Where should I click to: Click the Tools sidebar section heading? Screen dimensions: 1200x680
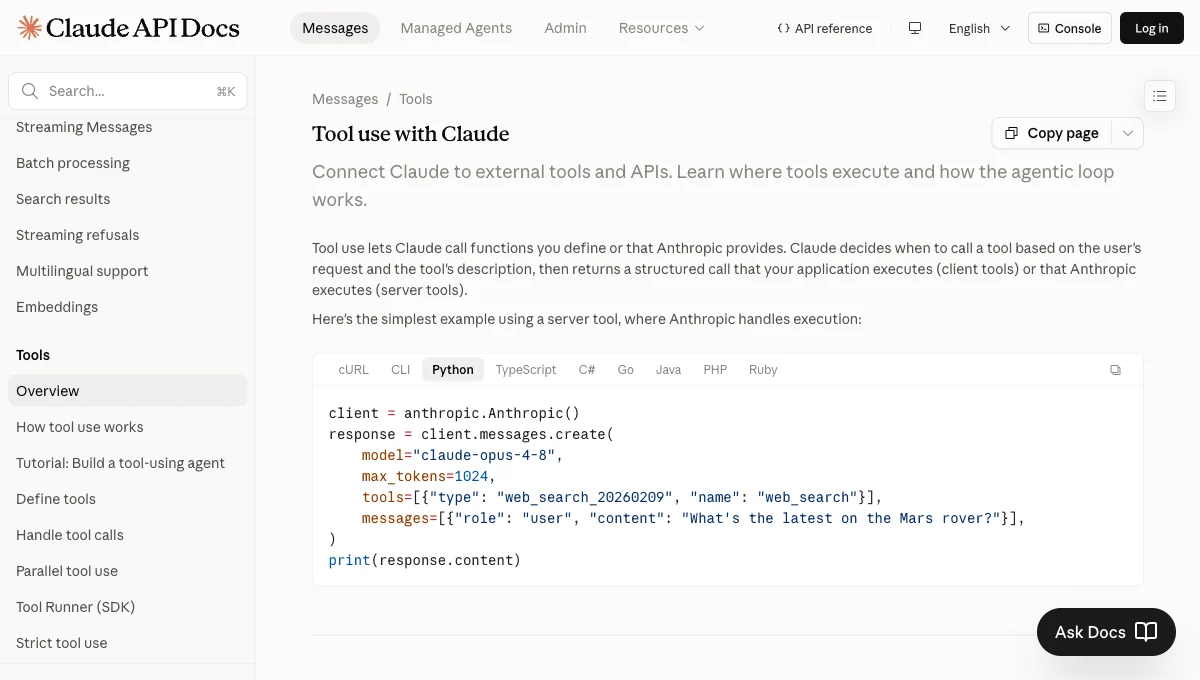click(33, 355)
